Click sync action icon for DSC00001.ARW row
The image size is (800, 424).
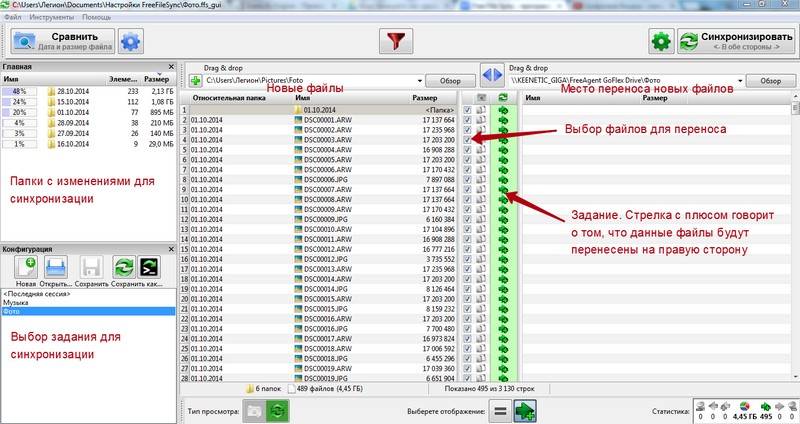[x=503, y=120]
